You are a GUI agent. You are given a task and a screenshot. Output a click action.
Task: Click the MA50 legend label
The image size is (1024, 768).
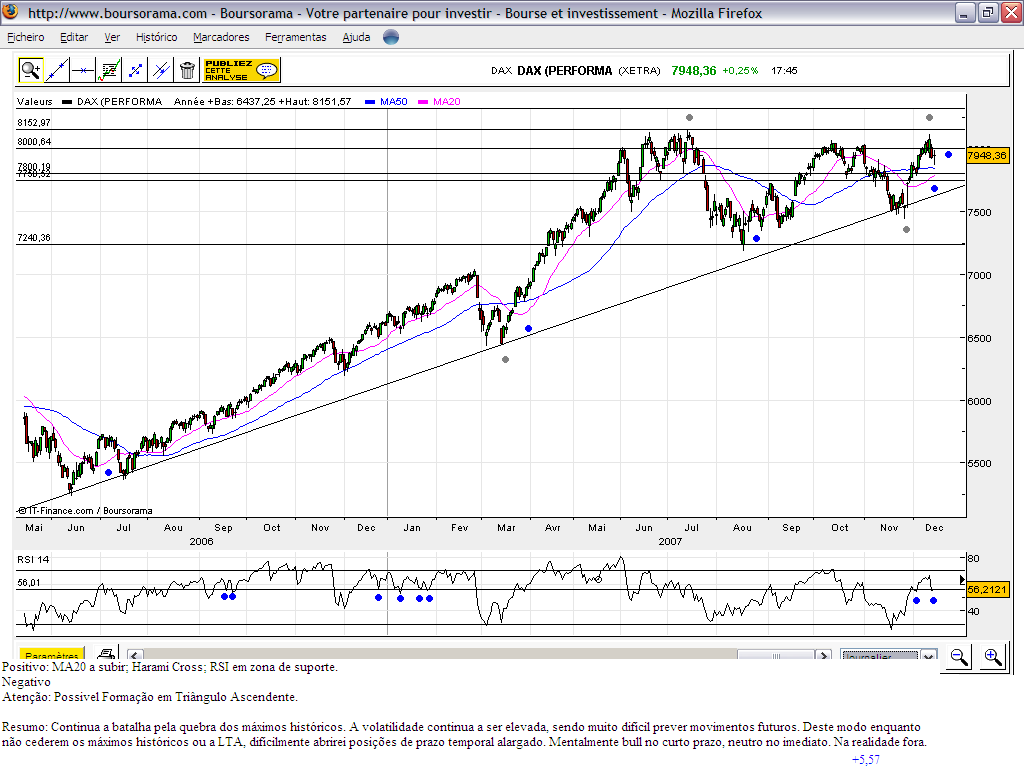click(394, 101)
